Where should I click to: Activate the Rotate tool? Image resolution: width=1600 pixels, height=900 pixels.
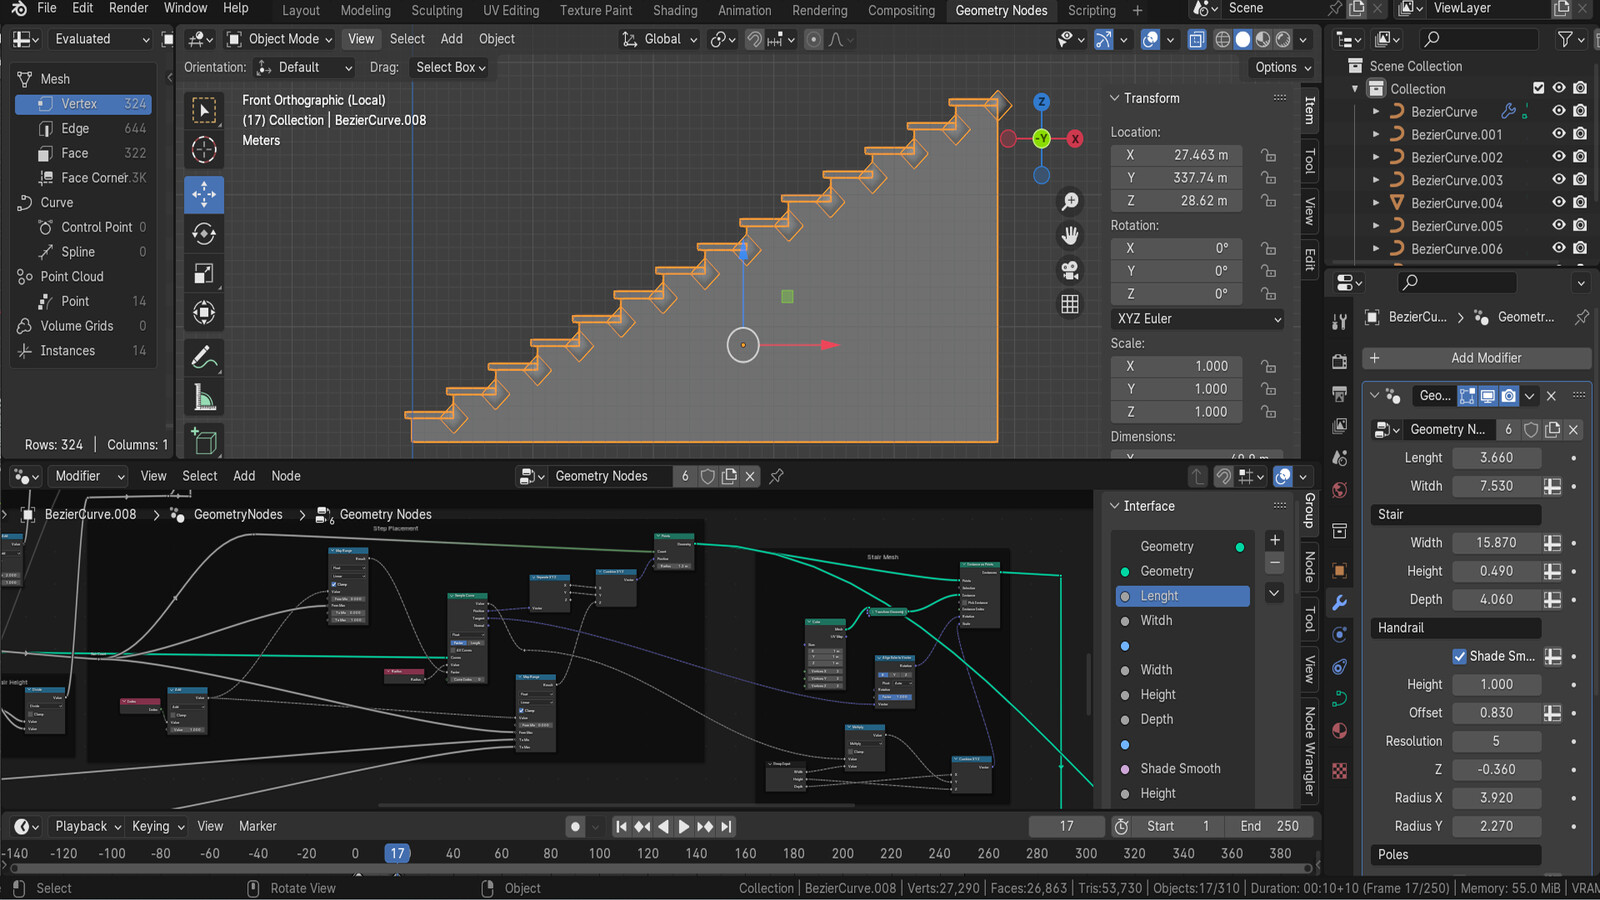point(204,233)
